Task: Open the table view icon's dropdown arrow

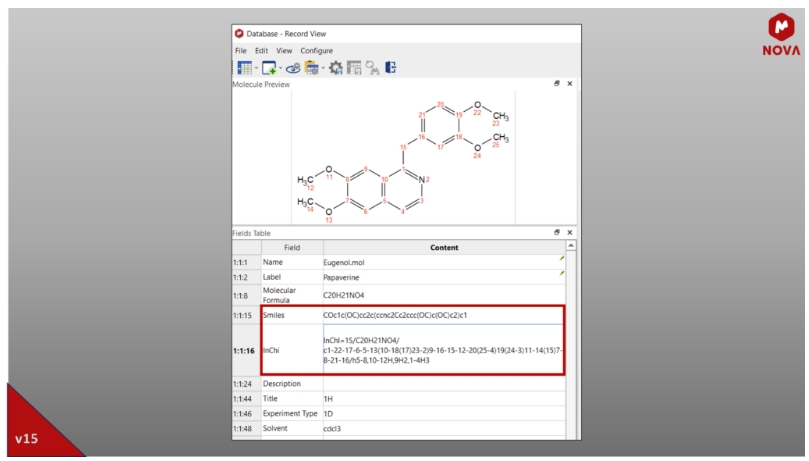Action: pos(256,68)
